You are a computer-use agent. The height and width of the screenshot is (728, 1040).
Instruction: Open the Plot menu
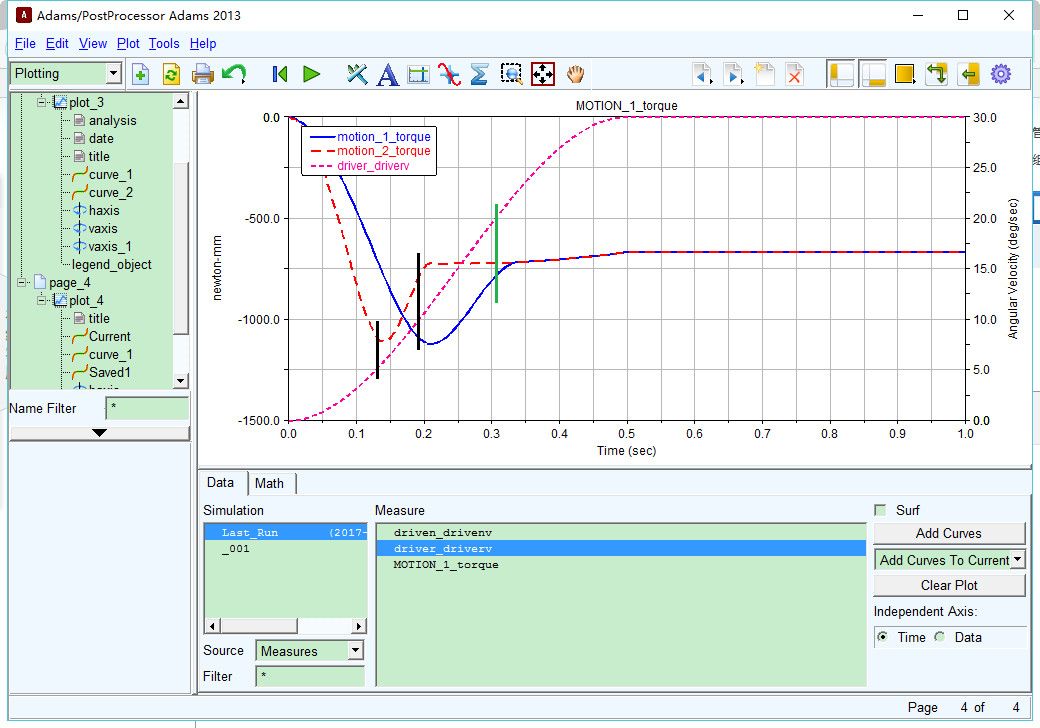(x=128, y=44)
